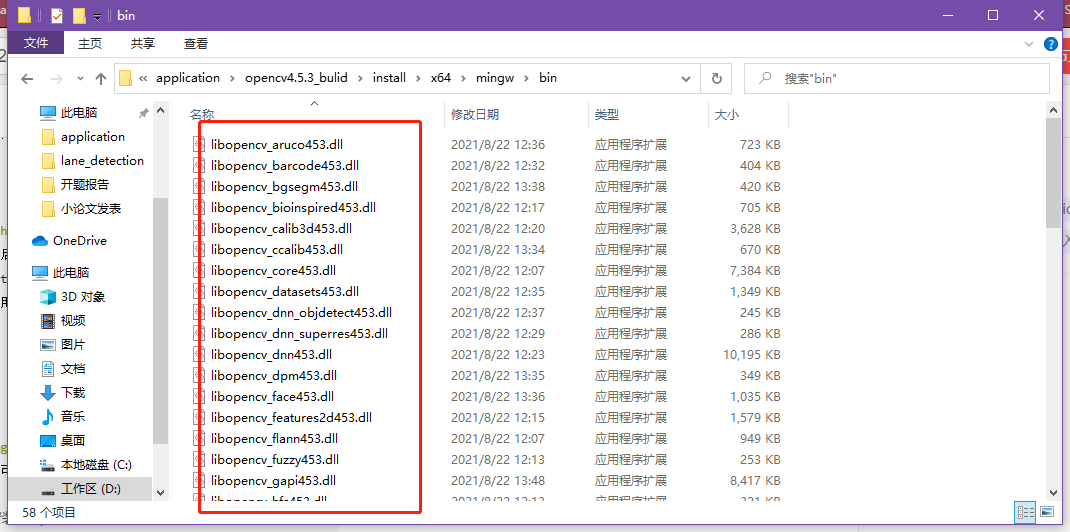
Task: Click the search box for bin
Action: pyautogui.click(x=896, y=78)
